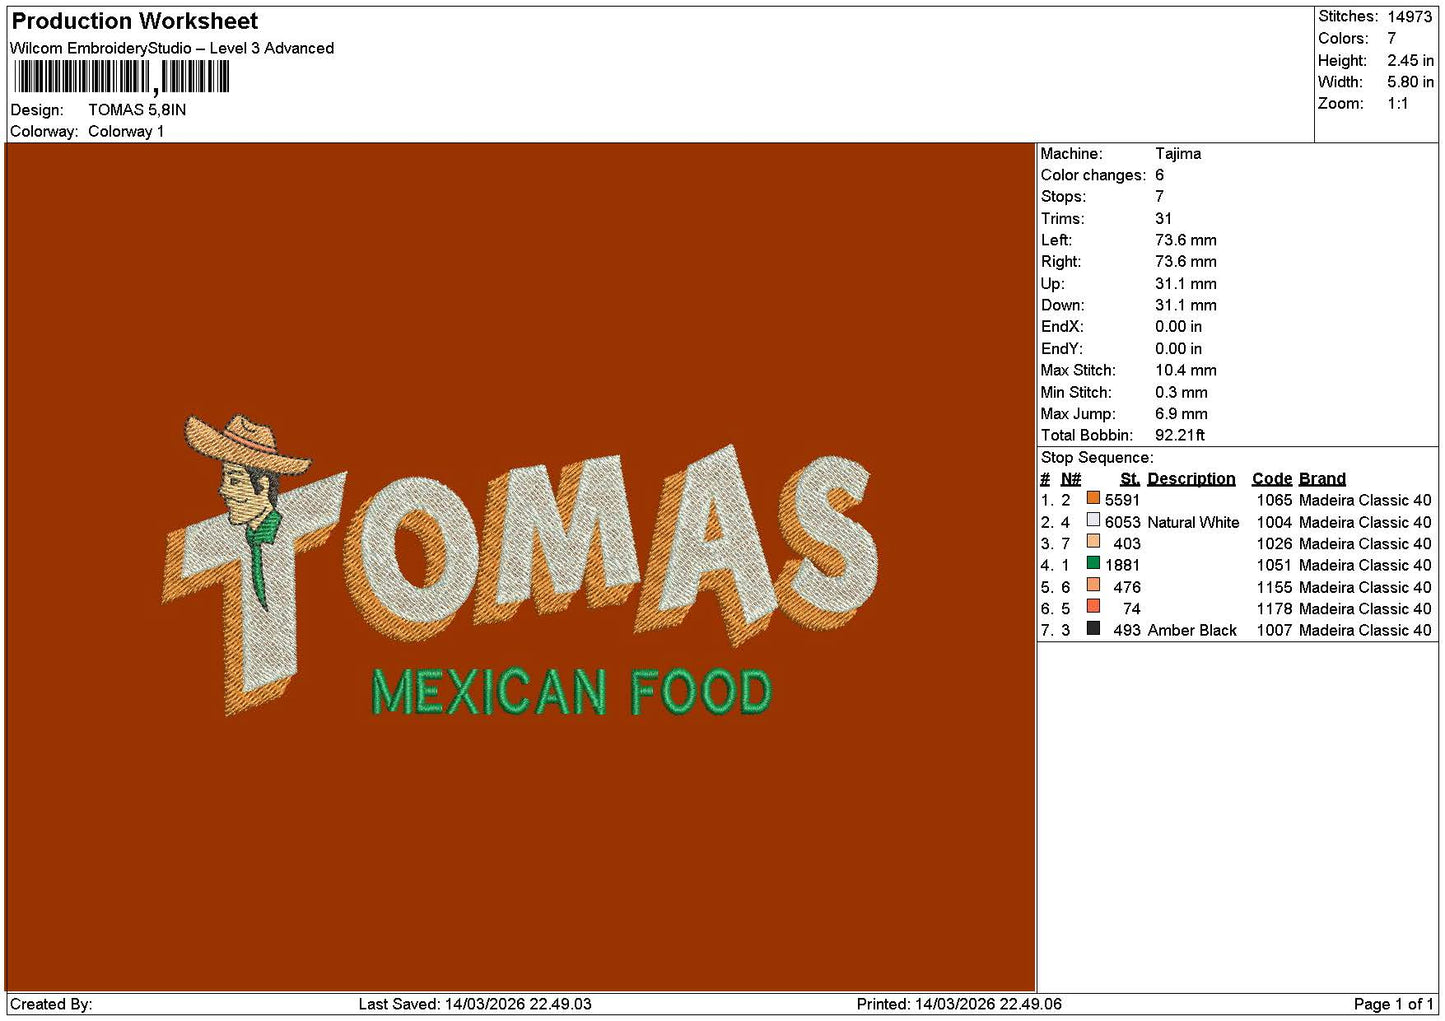Click the Min Stitch value 0.3 mm
Screen dimensions: 1445x1021
coord(1181,392)
